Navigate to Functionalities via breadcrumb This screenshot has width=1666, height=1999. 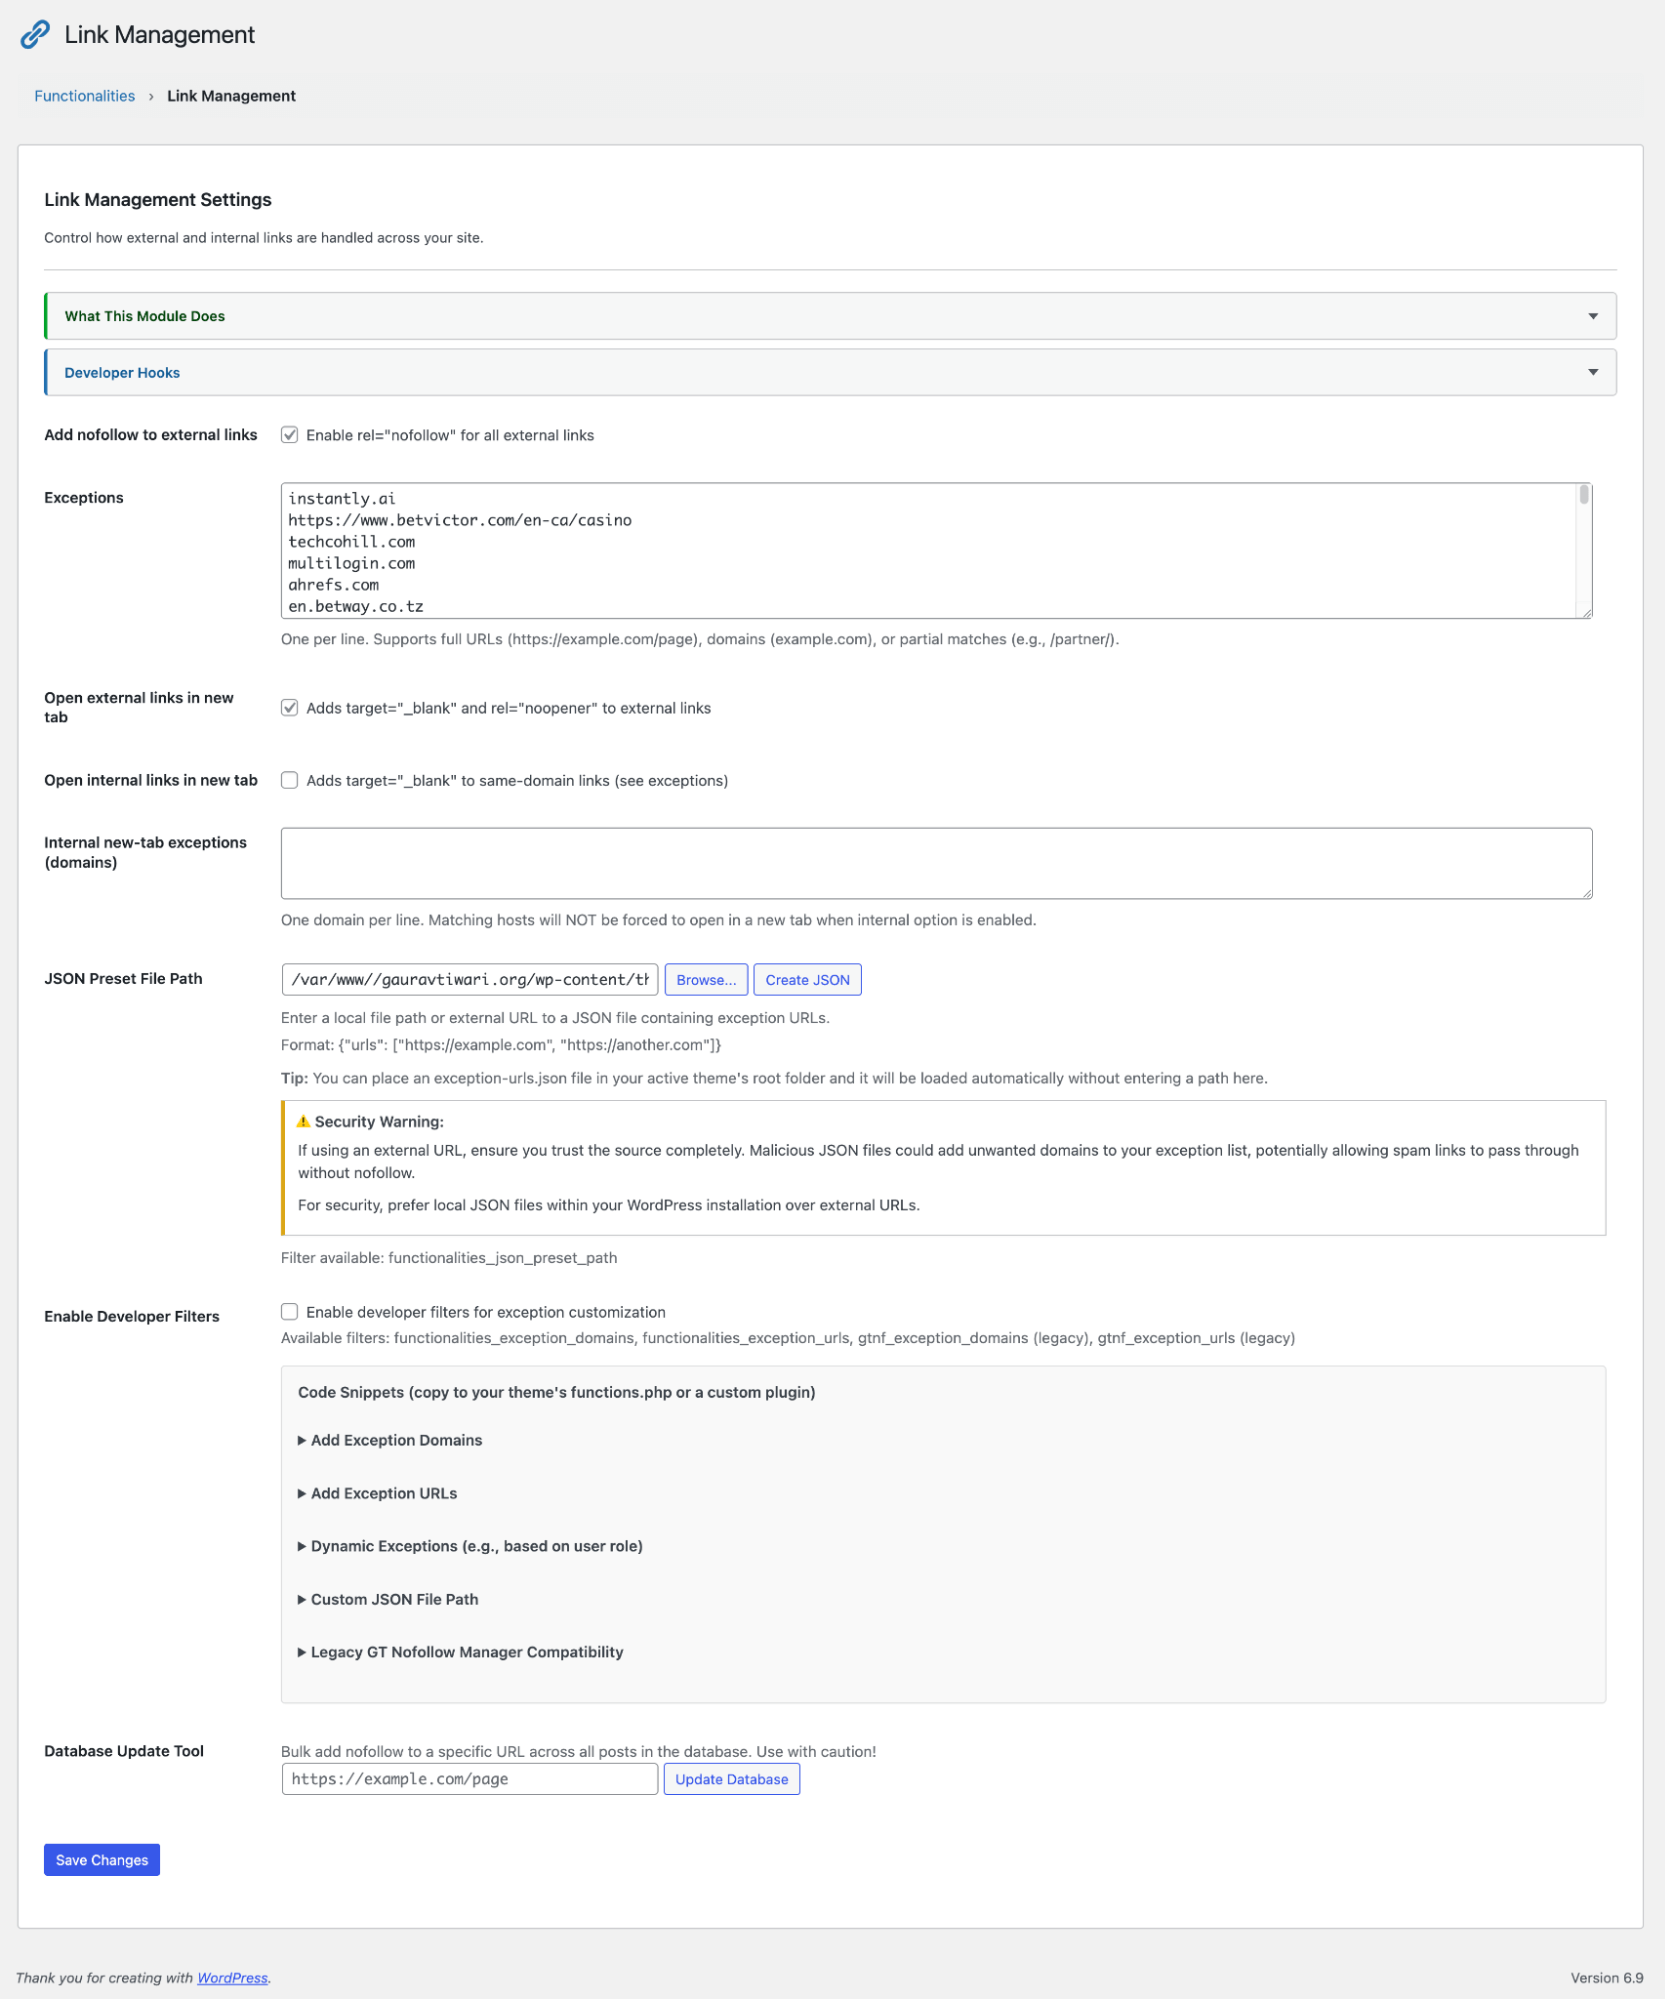pos(83,95)
